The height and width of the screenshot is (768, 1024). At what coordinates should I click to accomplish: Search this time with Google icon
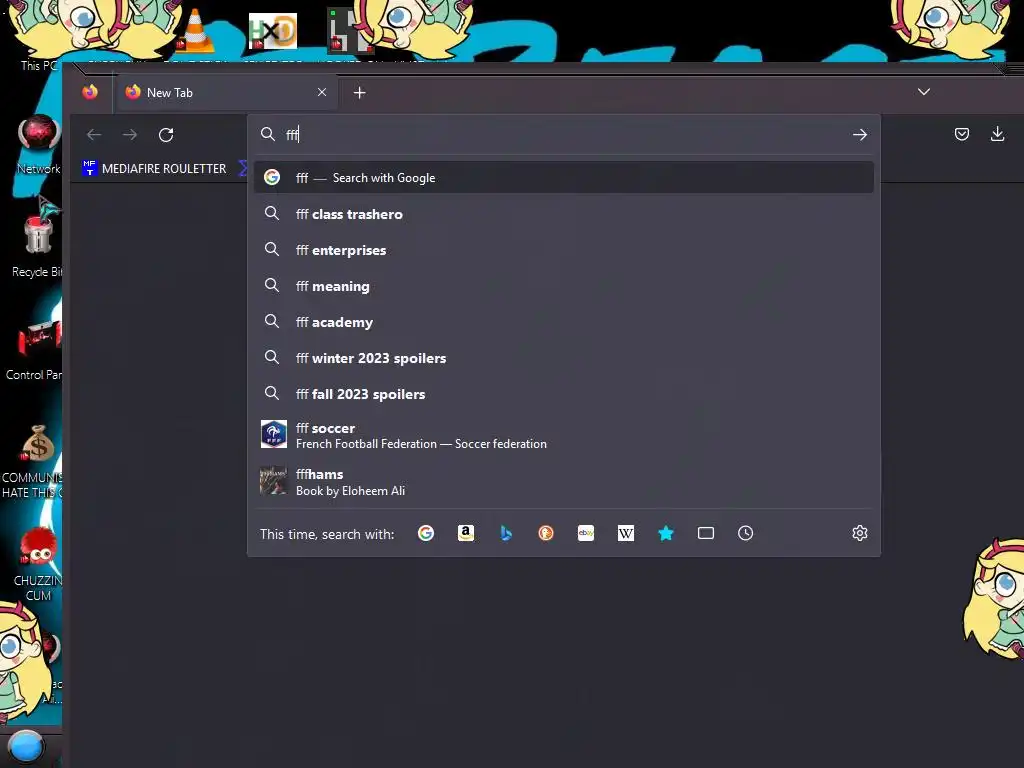point(426,534)
